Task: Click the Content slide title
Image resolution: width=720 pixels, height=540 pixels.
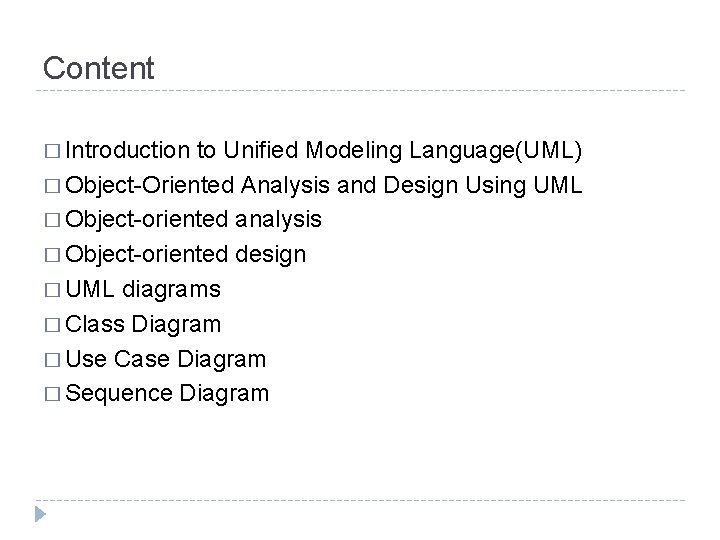Action: coord(99,69)
